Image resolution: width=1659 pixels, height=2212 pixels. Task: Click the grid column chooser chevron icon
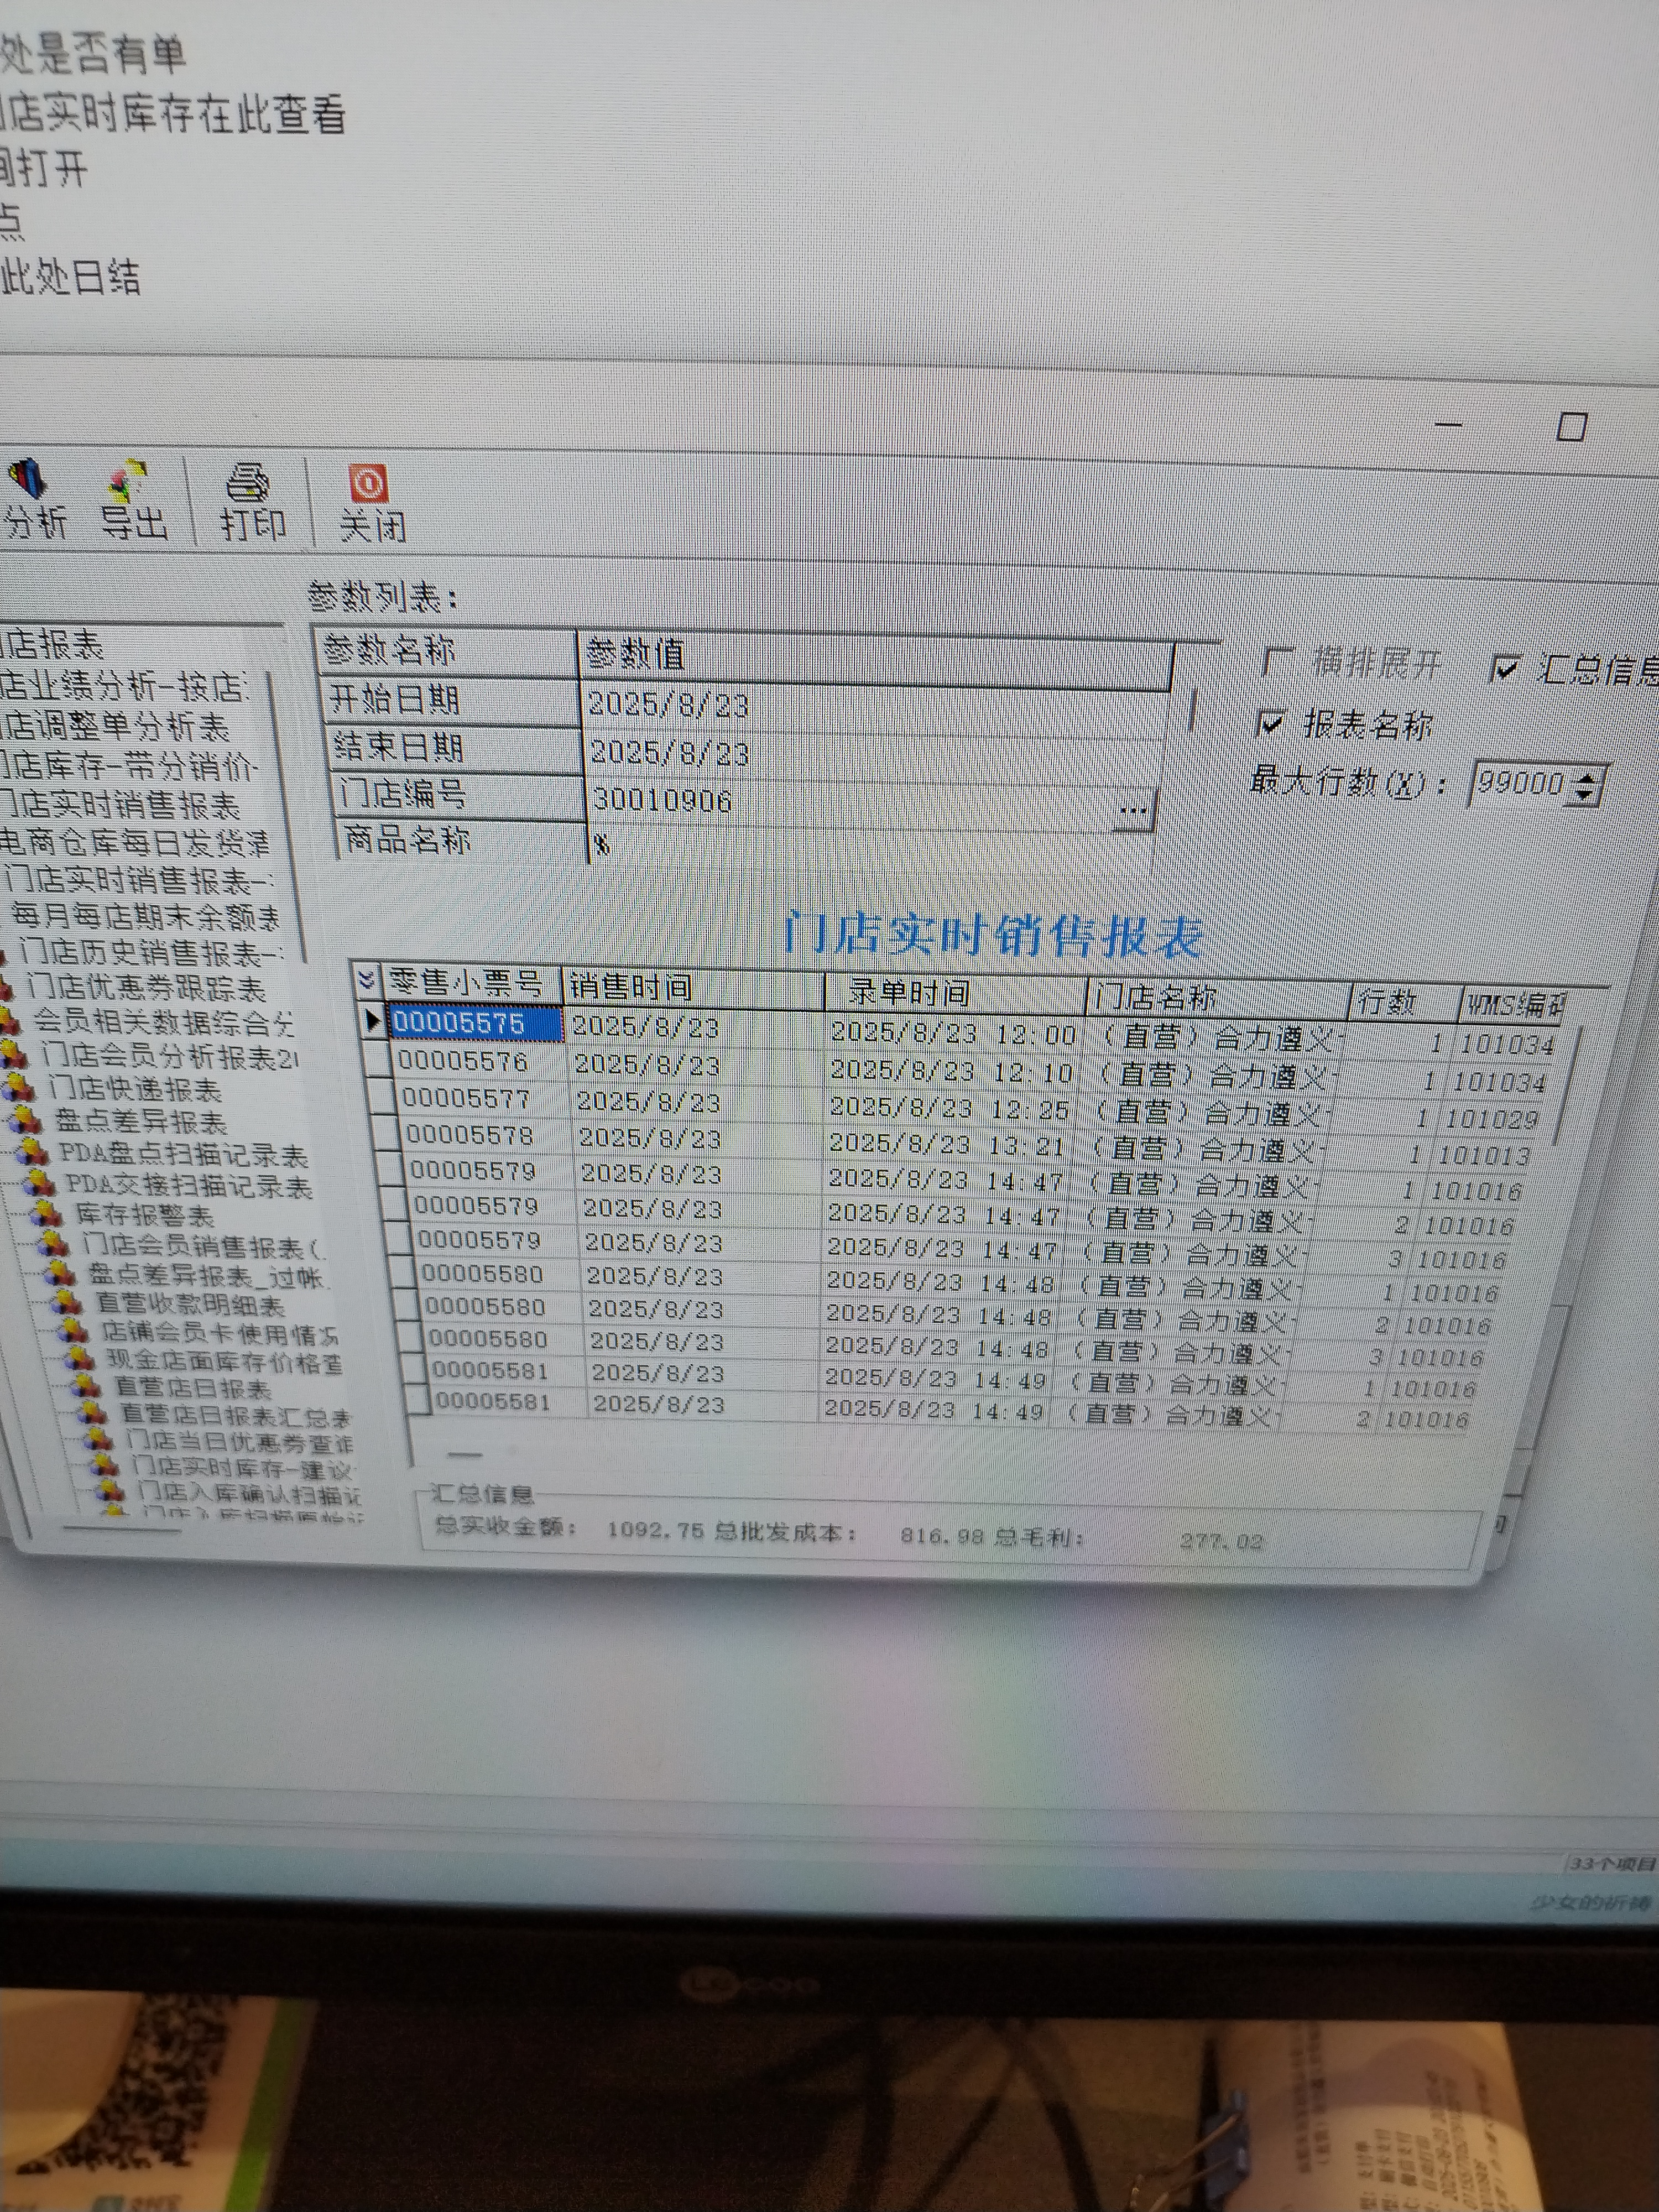366,979
